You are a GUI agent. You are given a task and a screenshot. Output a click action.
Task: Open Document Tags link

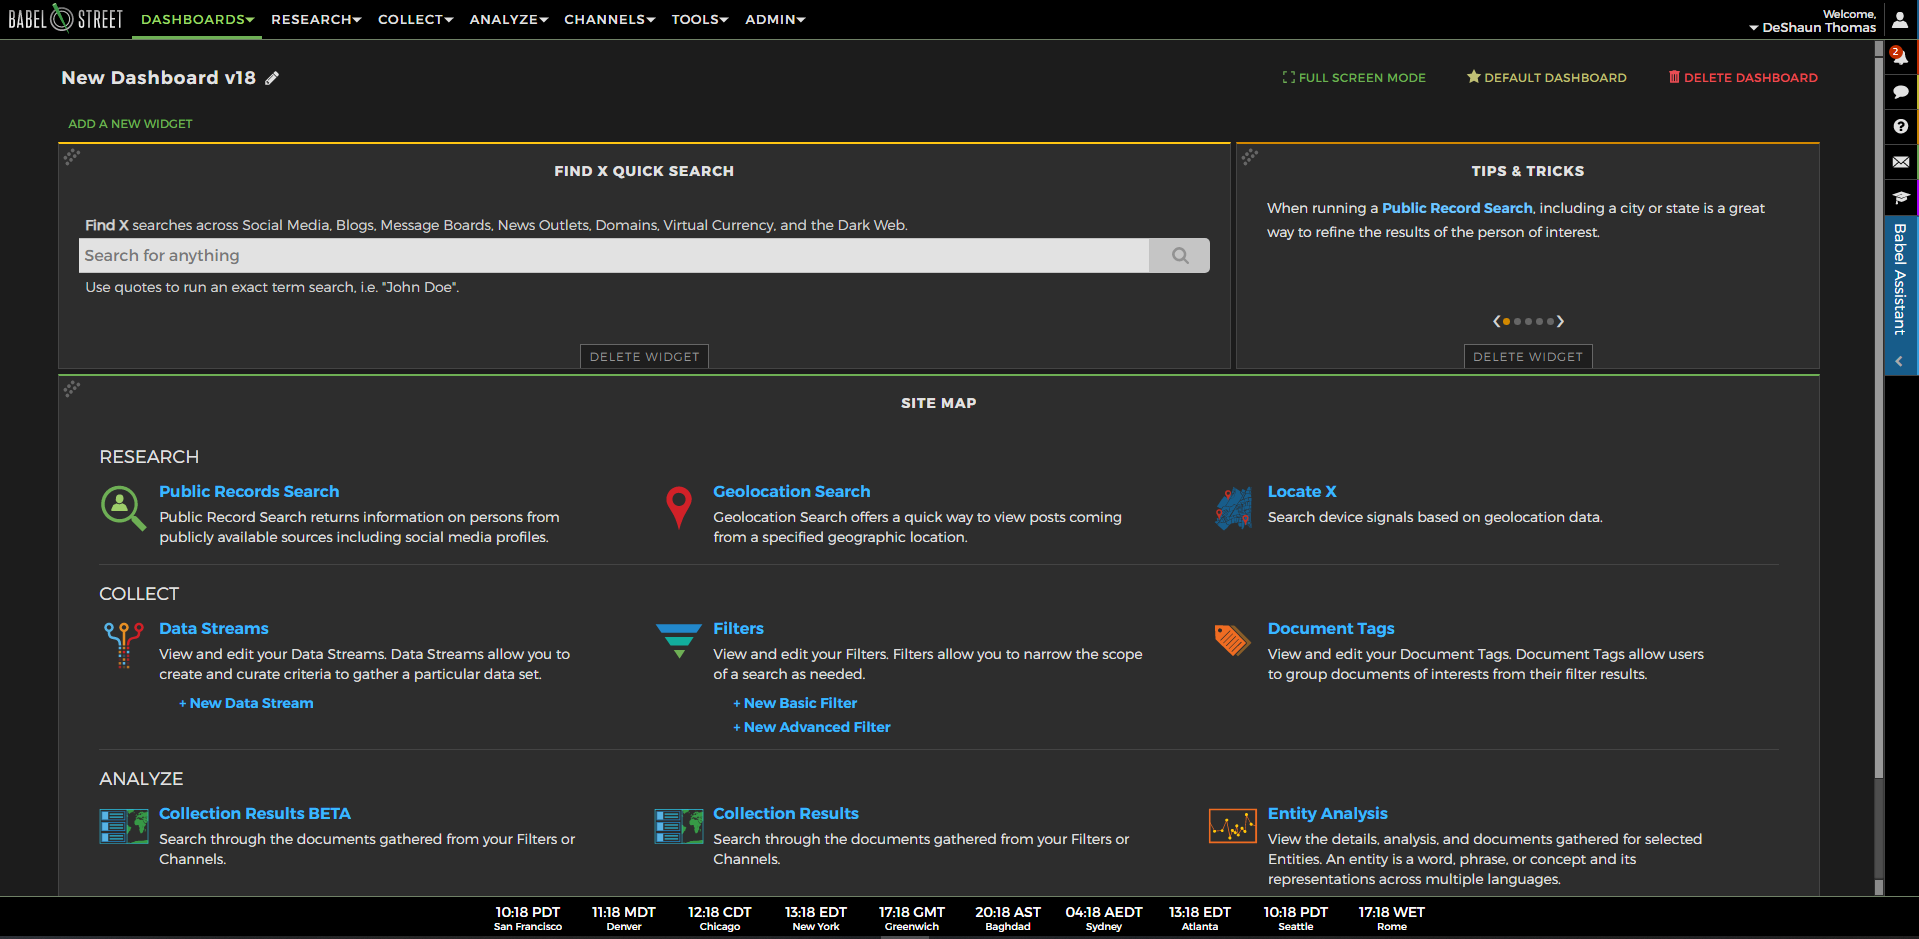pos(1331,628)
